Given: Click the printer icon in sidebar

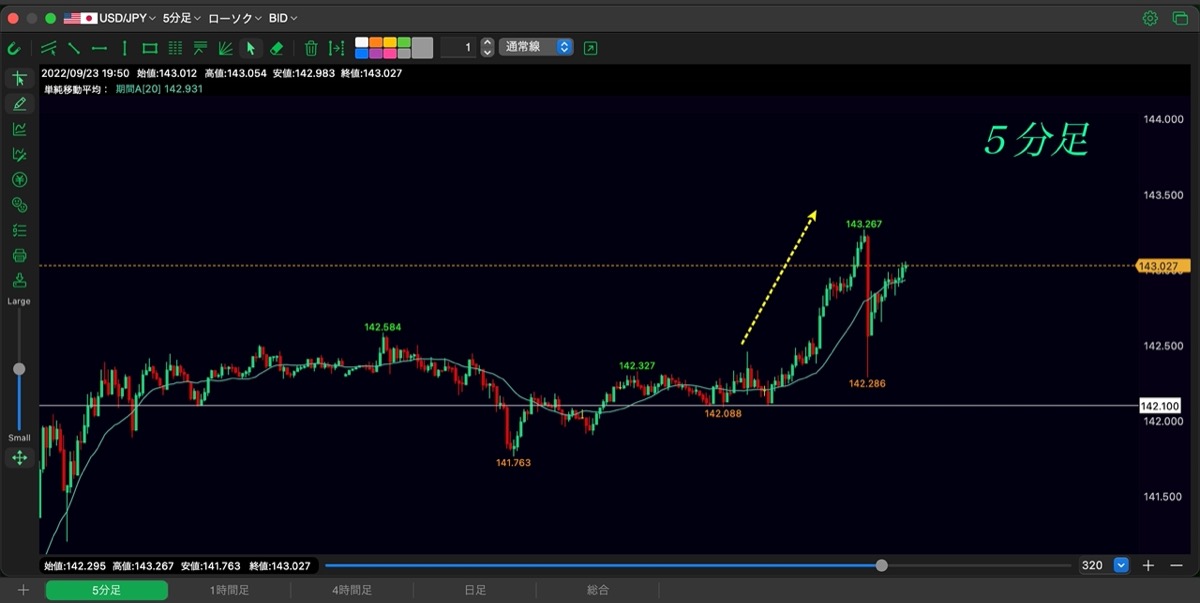Looking at the screenshot, I should pos(19,255).
